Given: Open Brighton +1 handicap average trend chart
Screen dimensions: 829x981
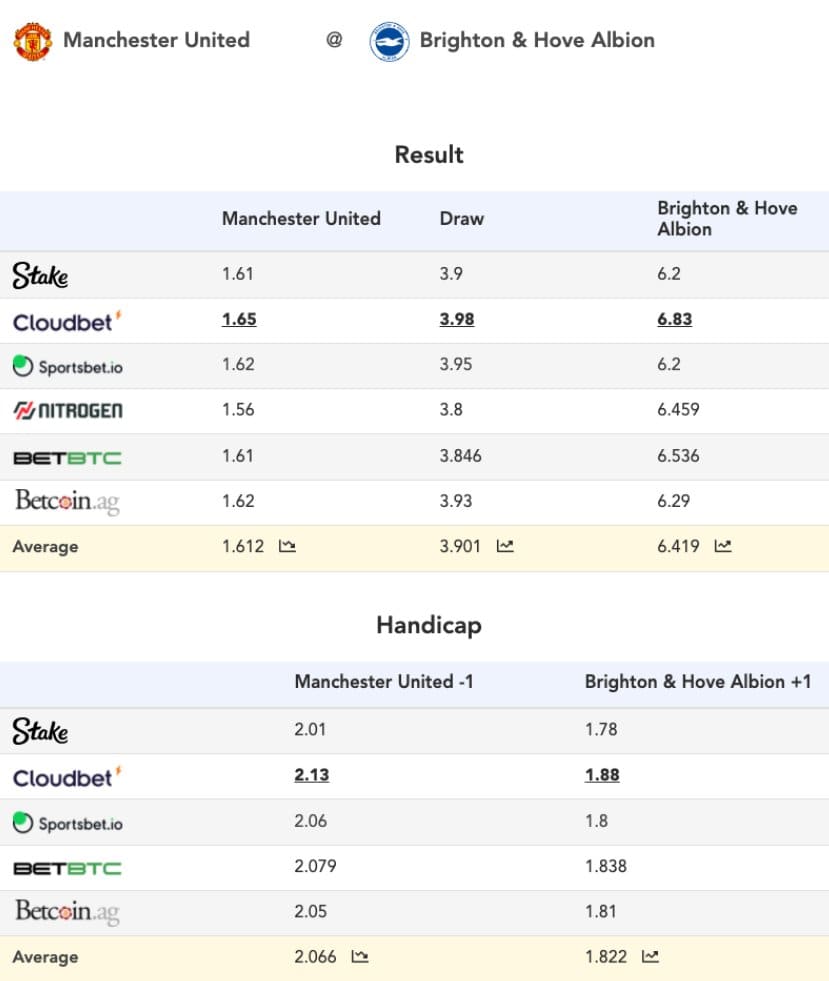Looking at the screenshot, I should (x=650, y=957).
